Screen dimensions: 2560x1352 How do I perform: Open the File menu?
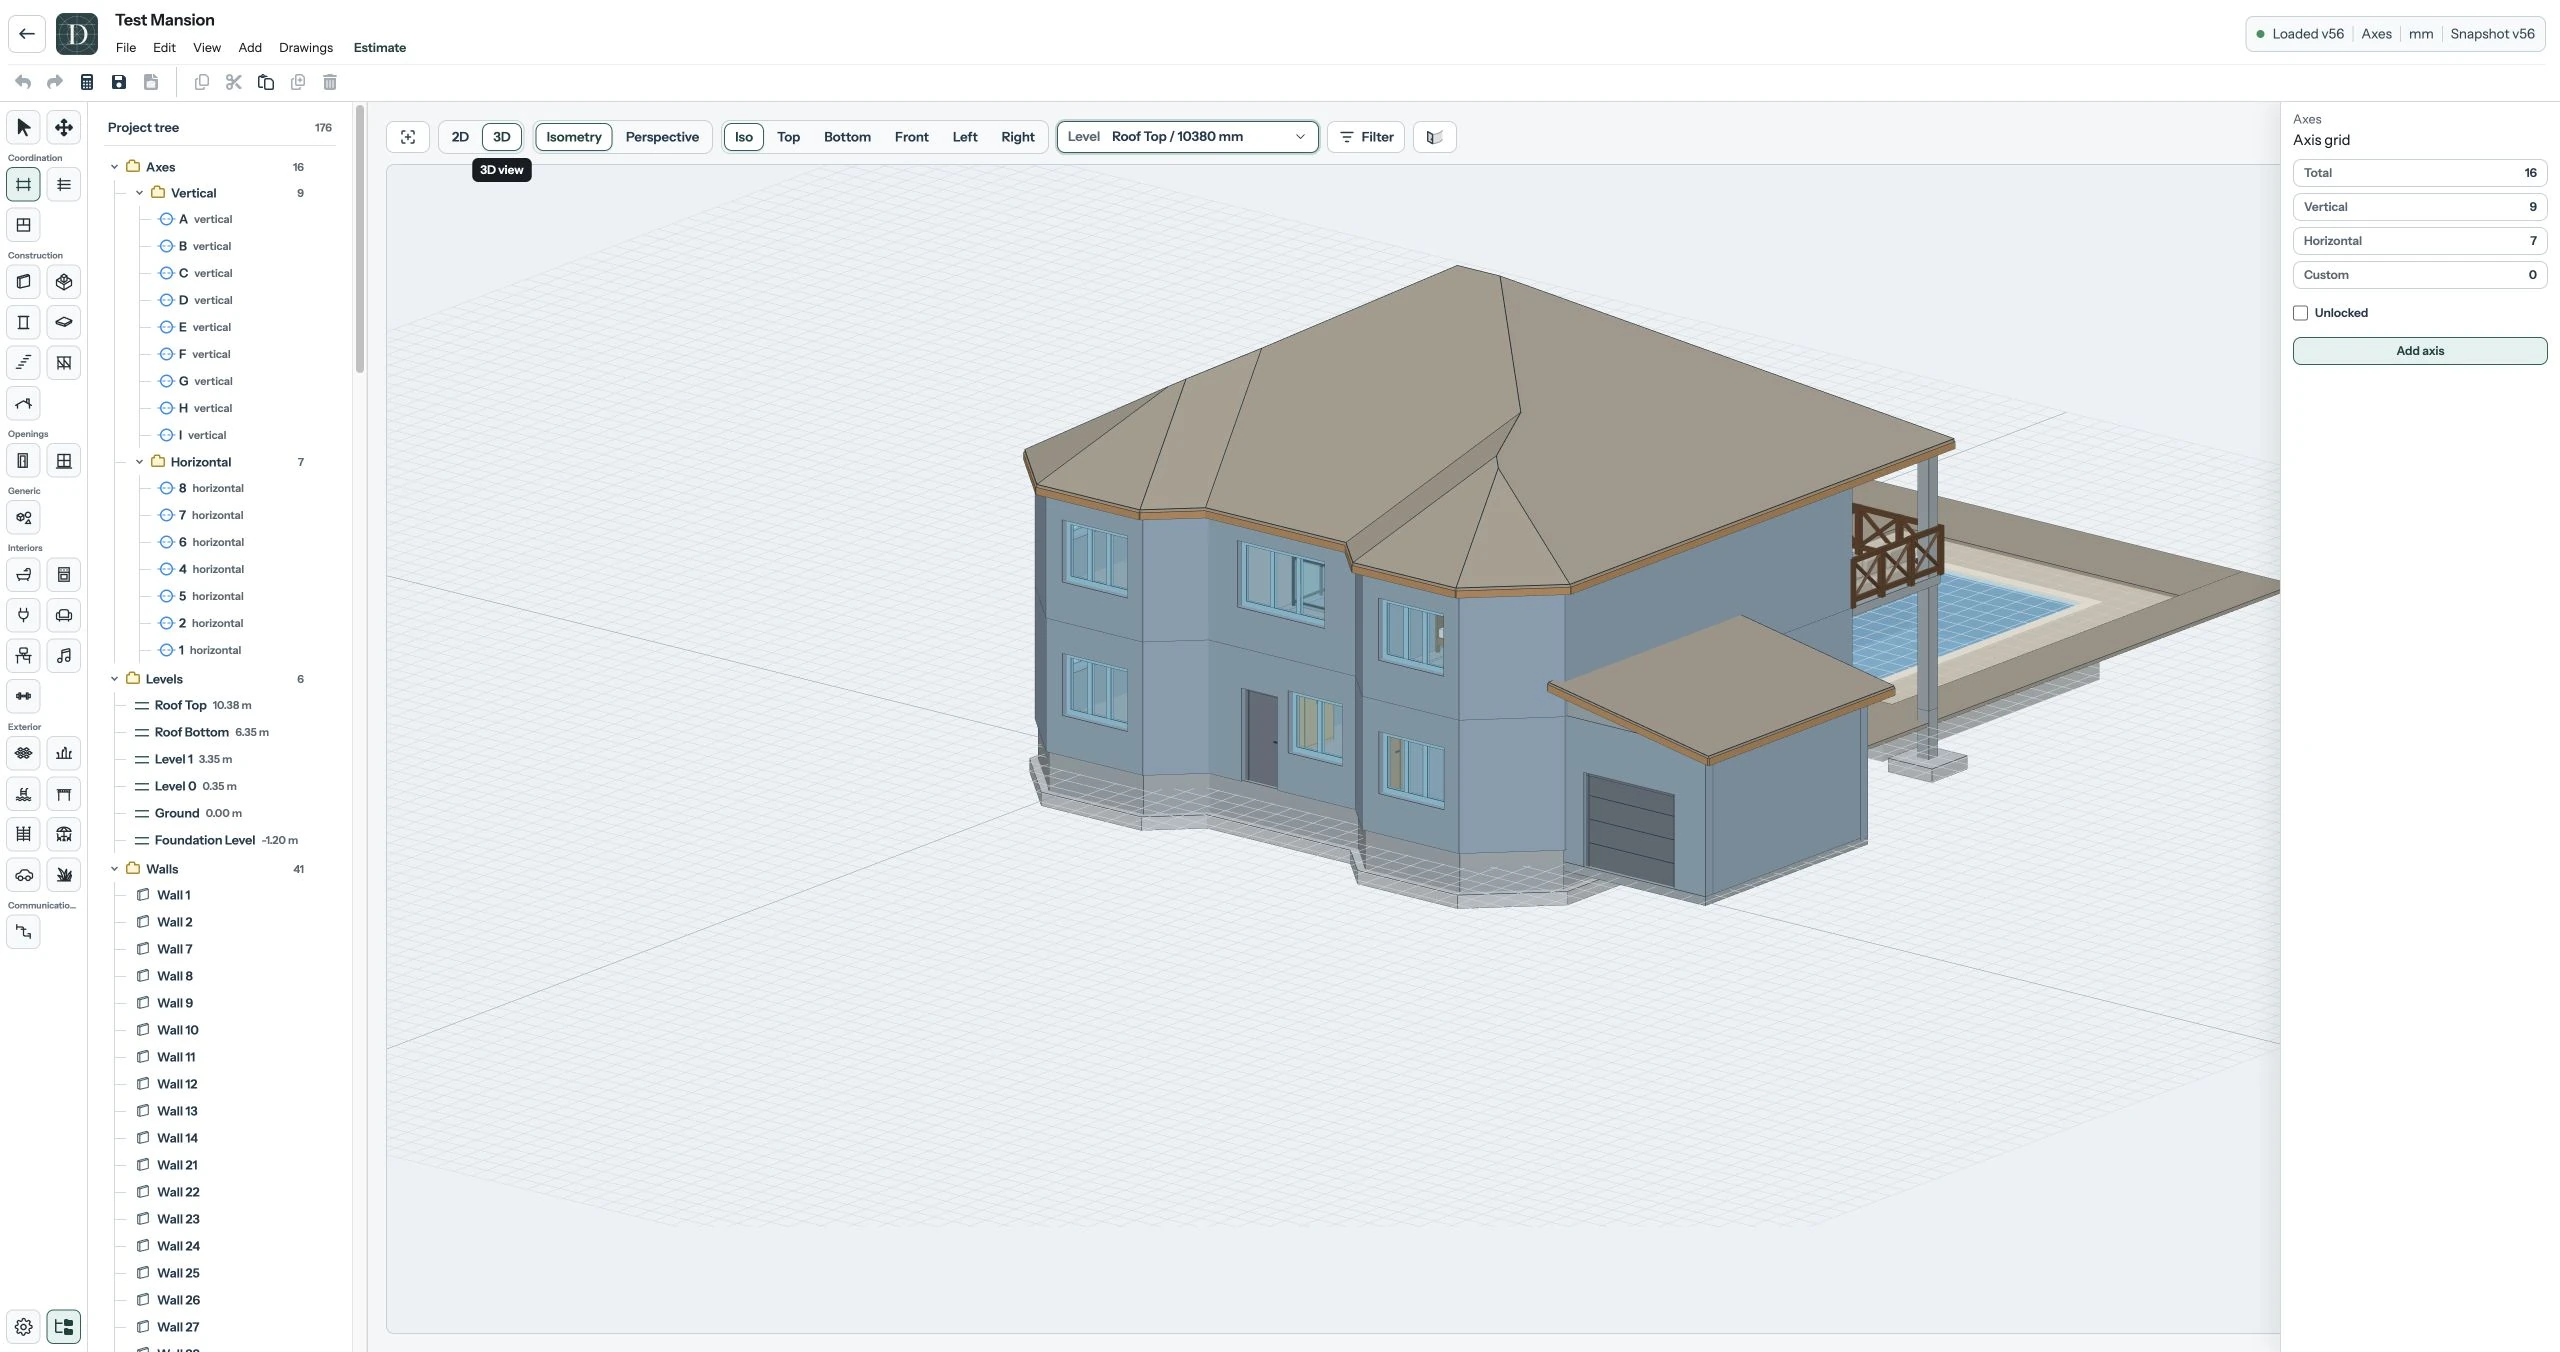pos(126,48)
